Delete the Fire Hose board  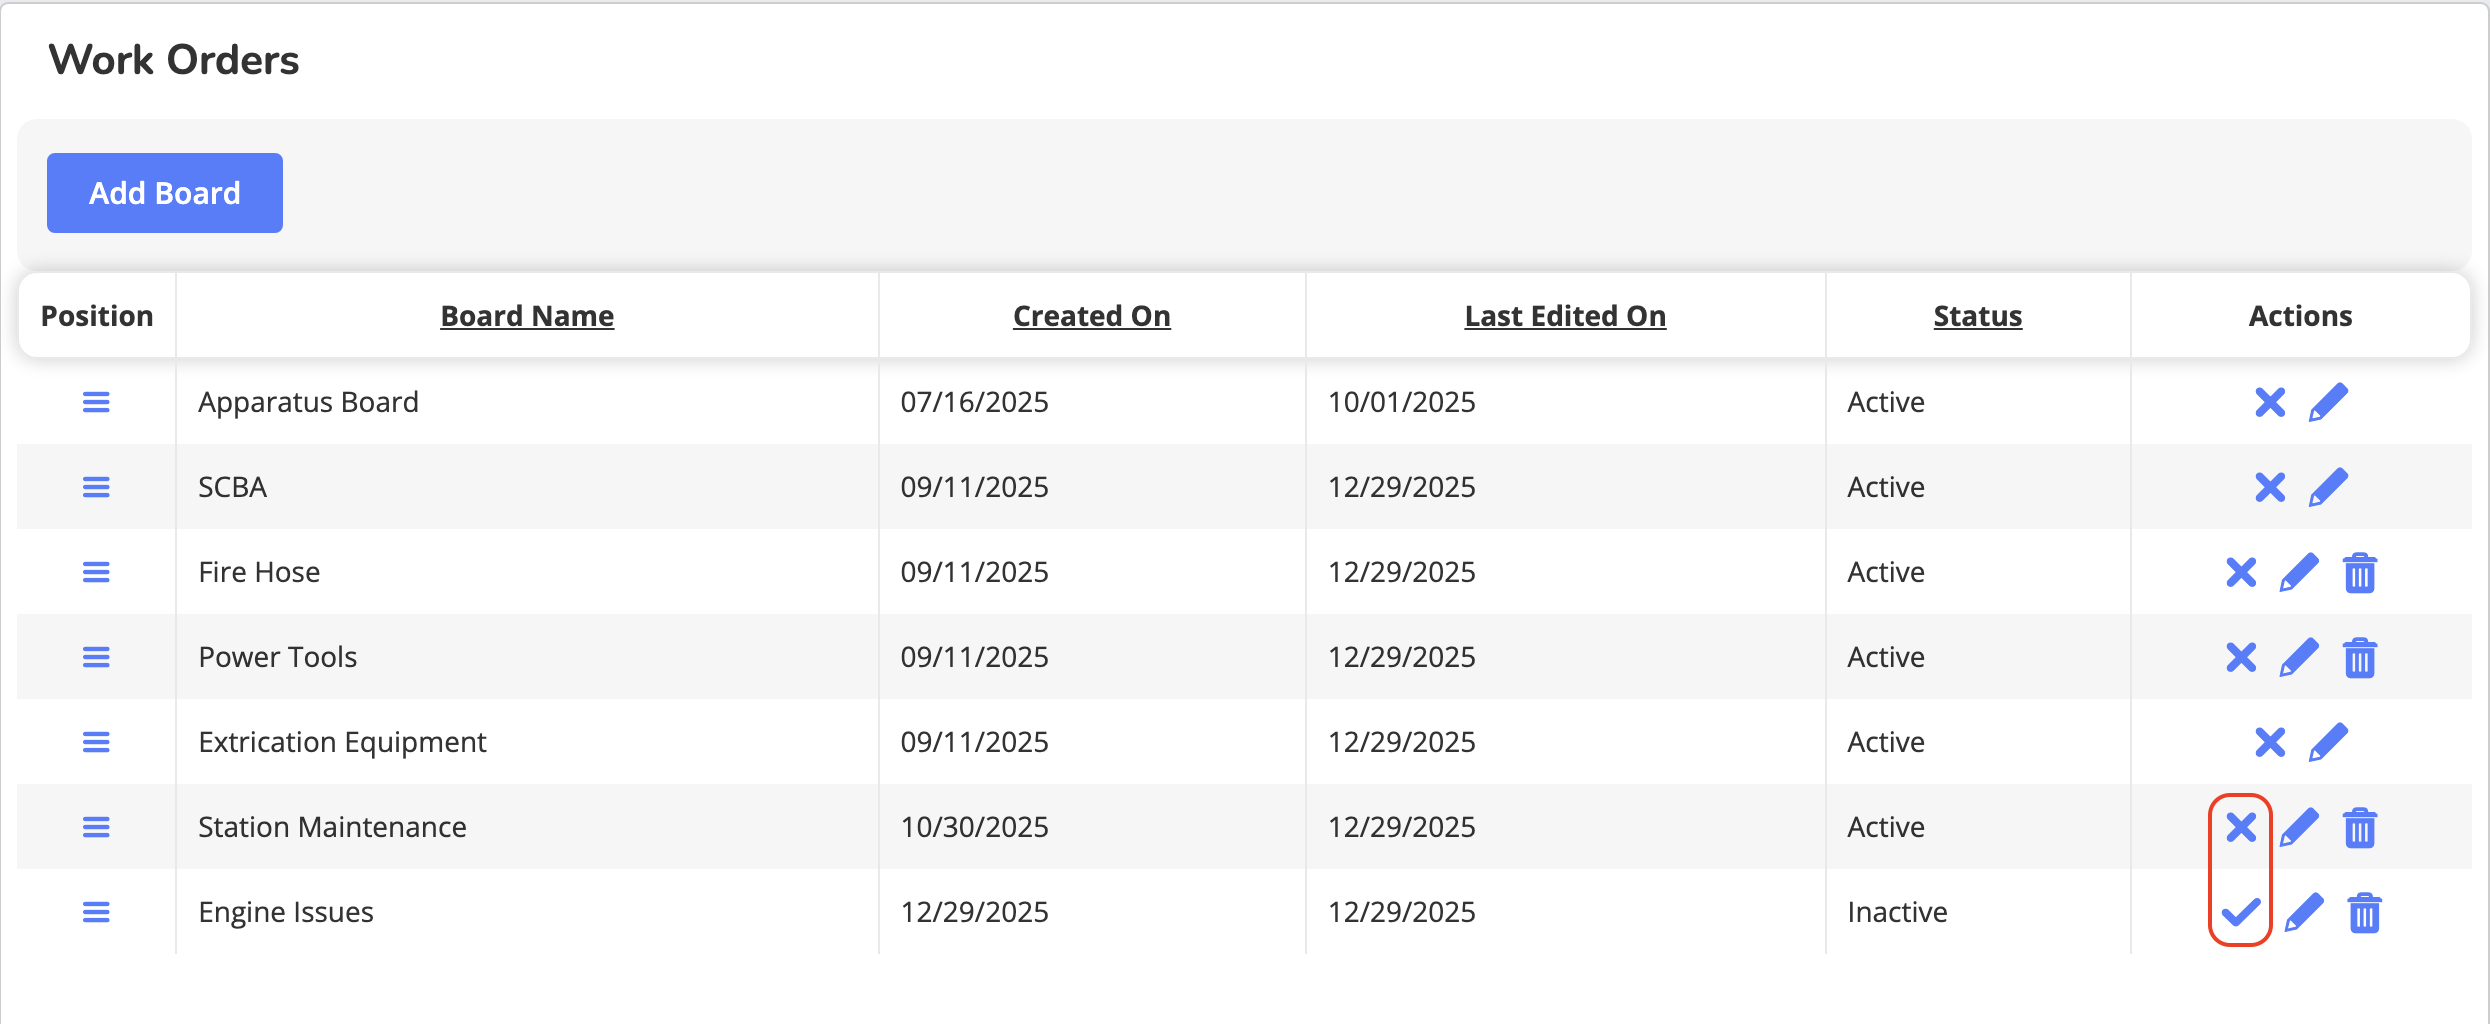tap(2359, 573)
